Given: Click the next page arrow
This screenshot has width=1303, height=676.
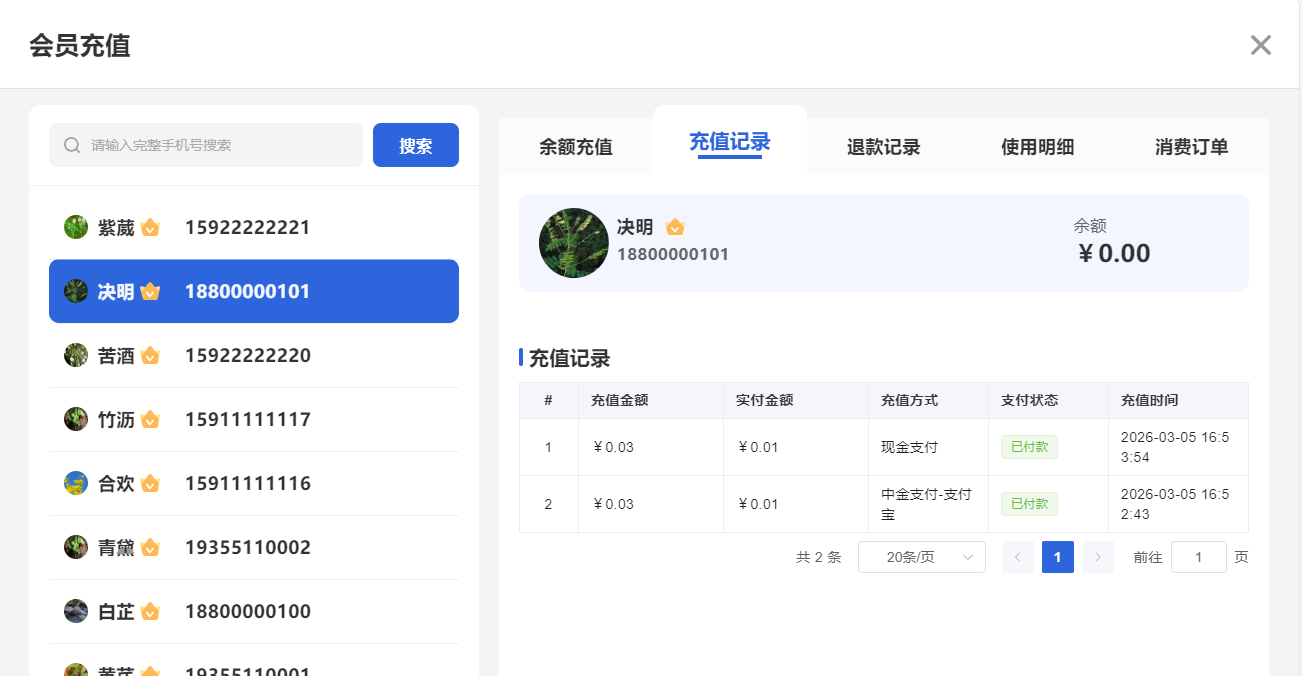Looking at the screenshot, I should 1097,557.
